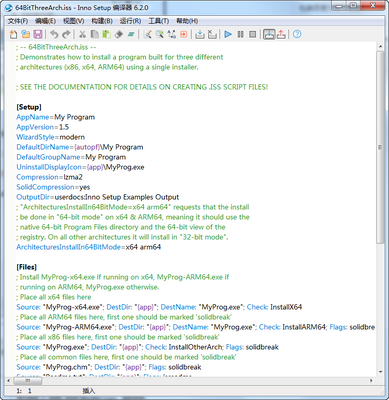
Task: Open the 工具(T) menu
Action: point(159,21)
